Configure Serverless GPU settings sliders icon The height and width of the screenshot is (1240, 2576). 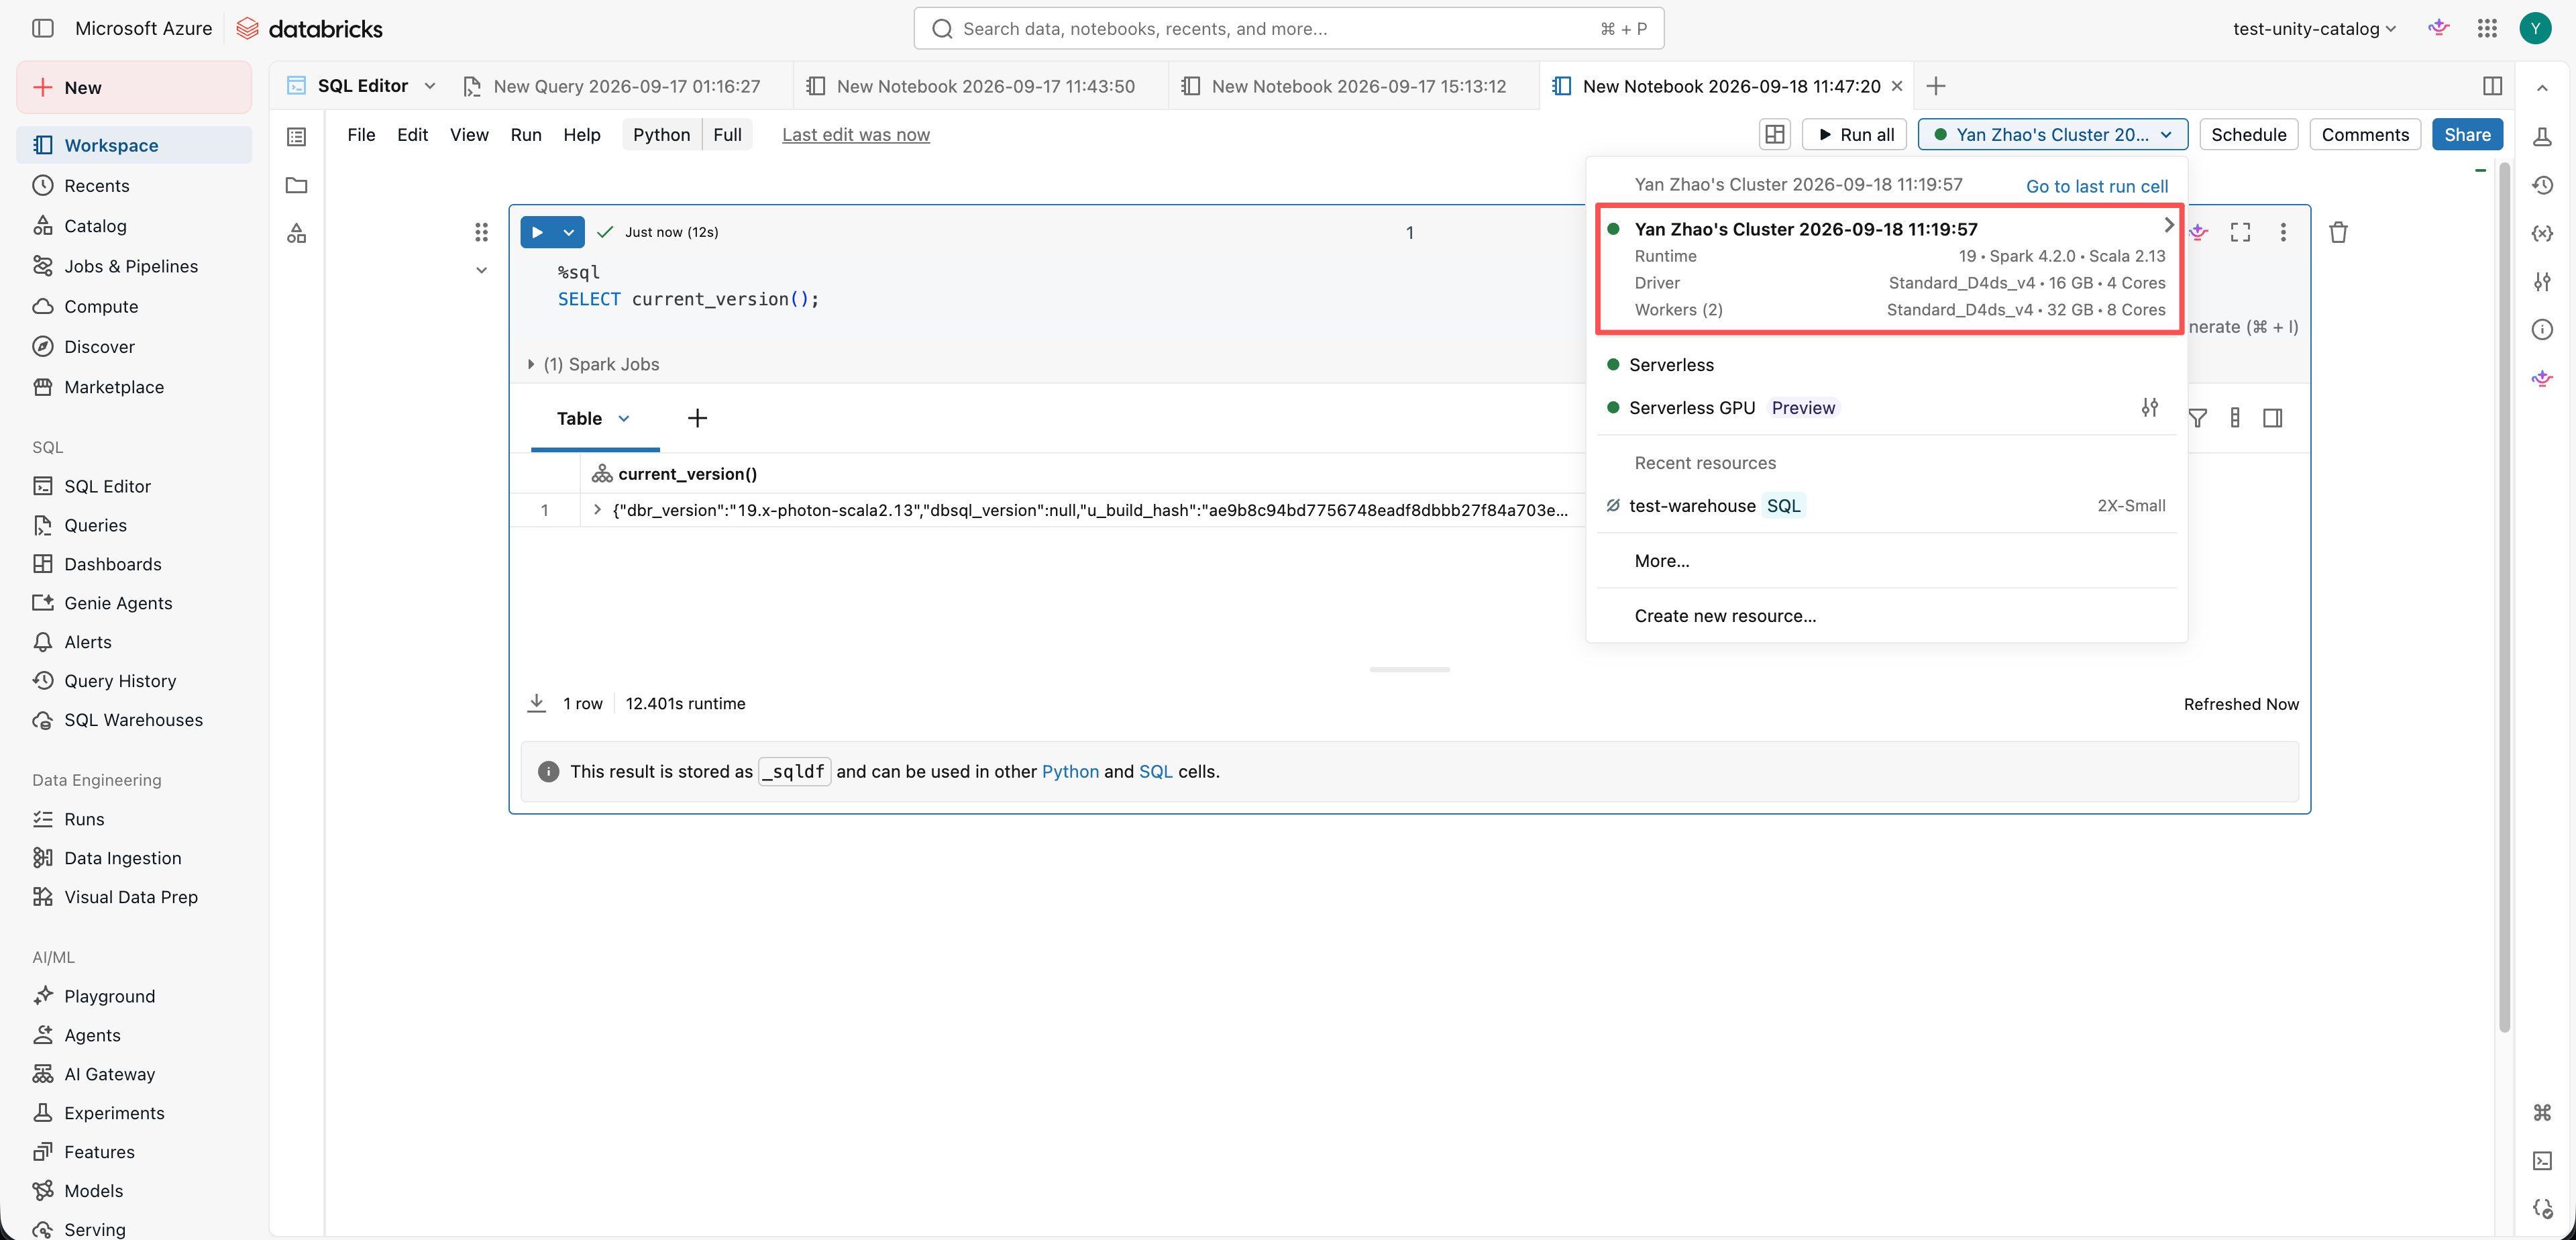pyautogui.click(x=2150, y=407)
